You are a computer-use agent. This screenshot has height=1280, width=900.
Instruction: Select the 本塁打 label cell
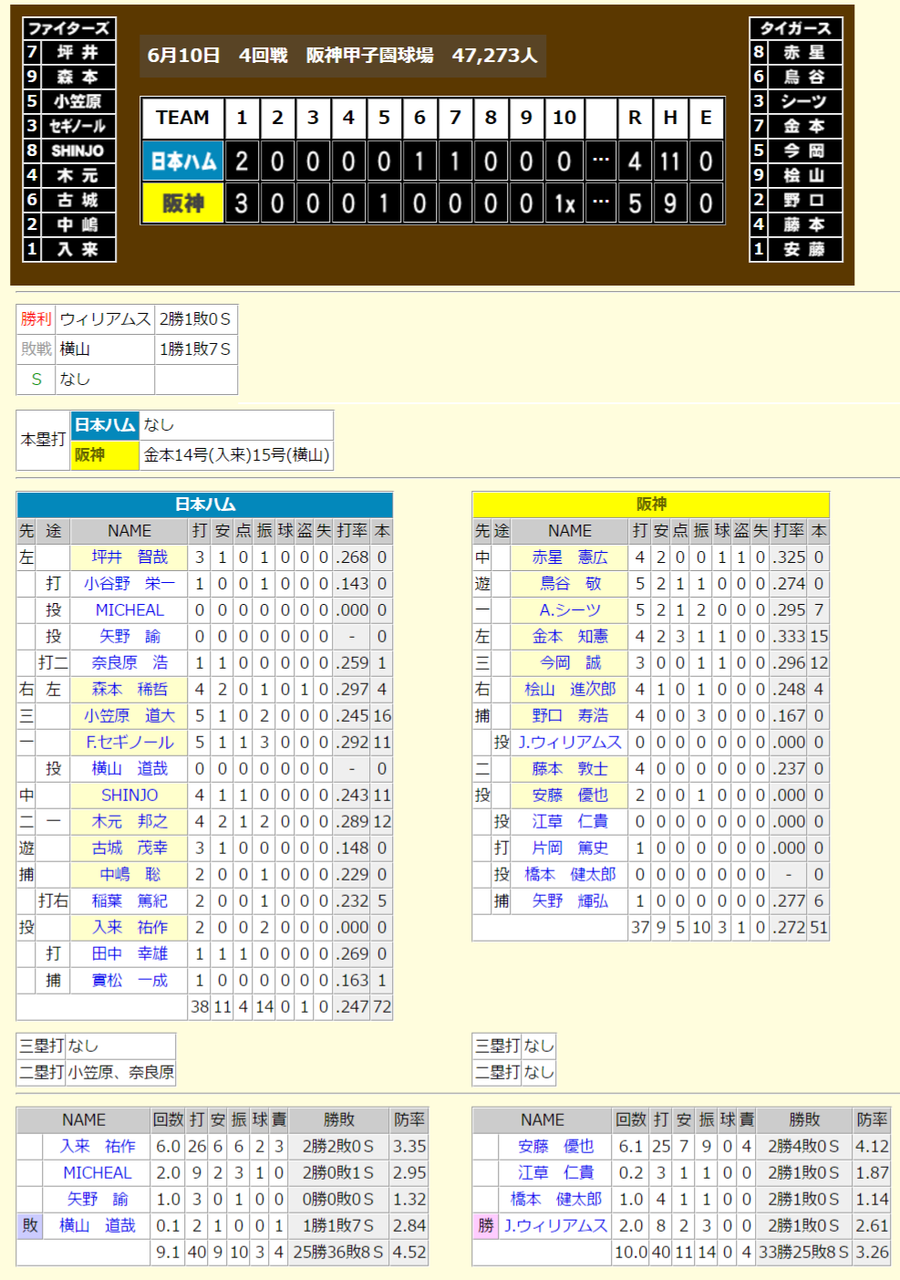tap(44, 440)
